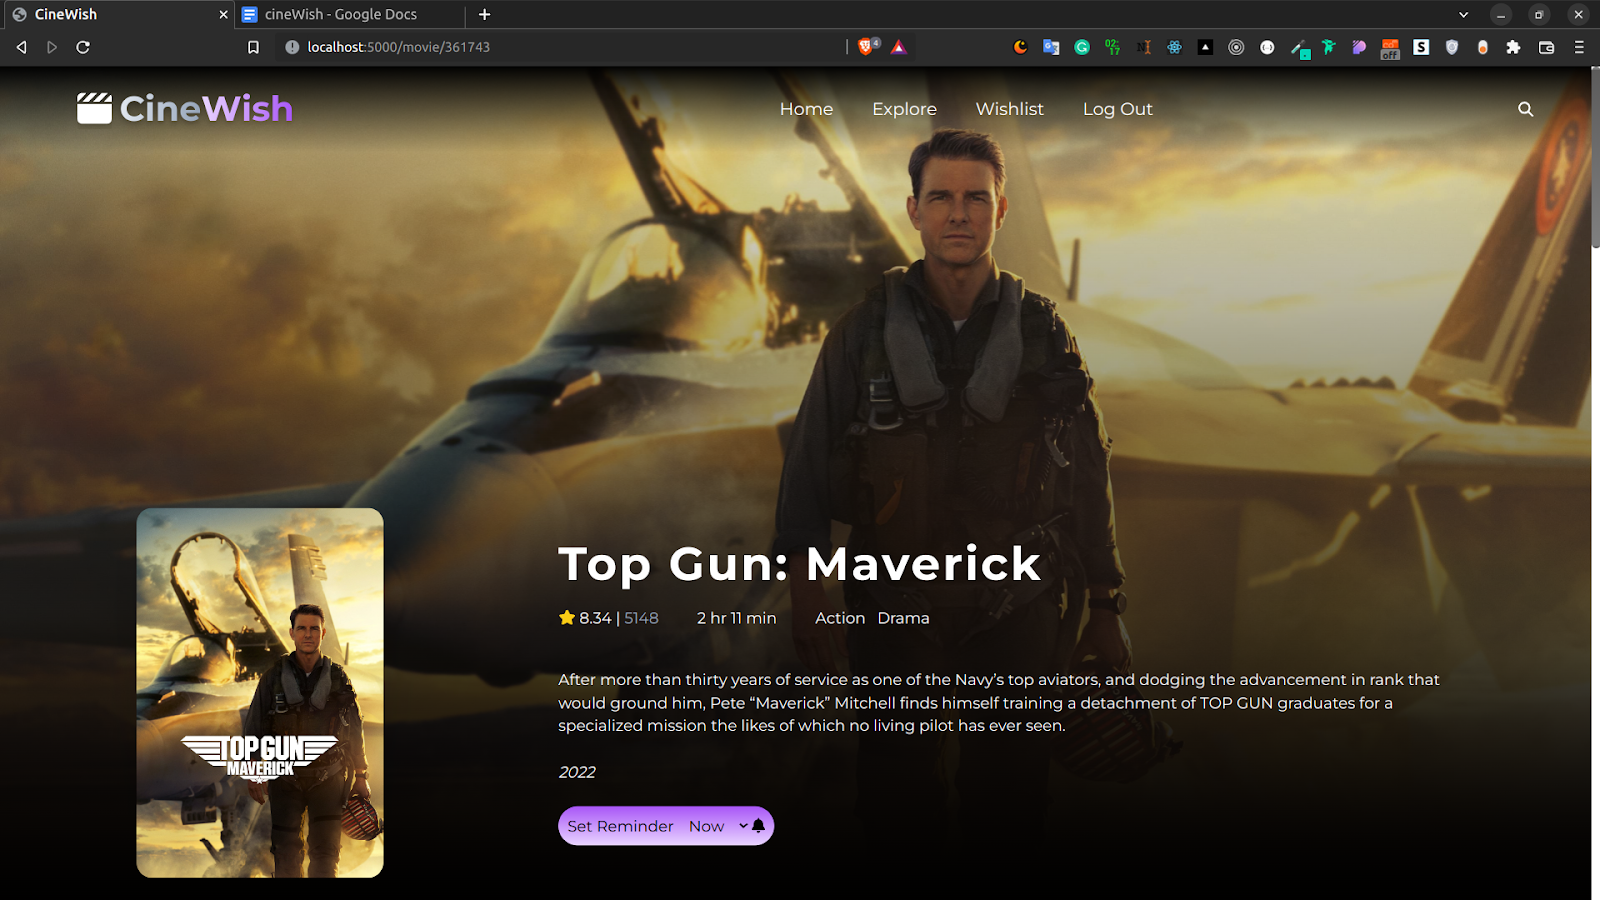Navigate to Home in navbar
This screenshot has height=900, width=1600.
coord(806,109)
